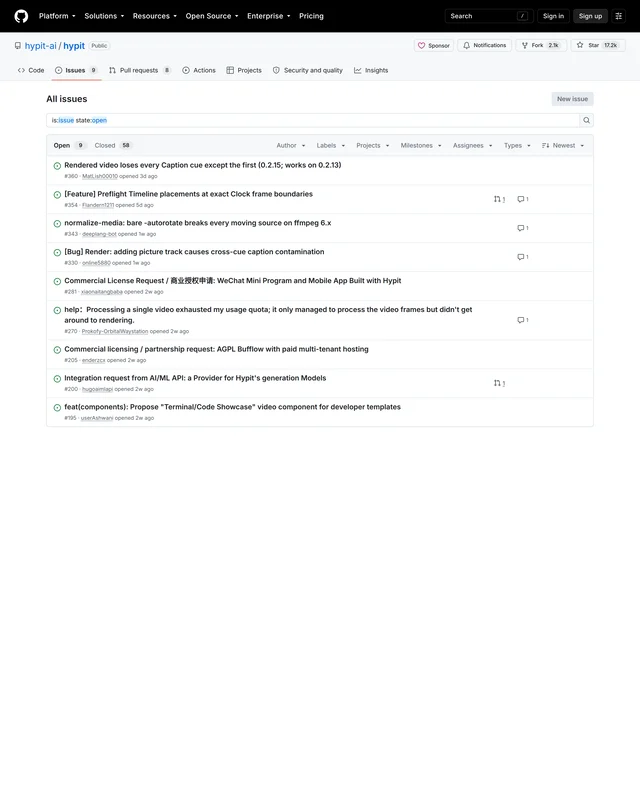Switch to the Code tab

point(31,70)
